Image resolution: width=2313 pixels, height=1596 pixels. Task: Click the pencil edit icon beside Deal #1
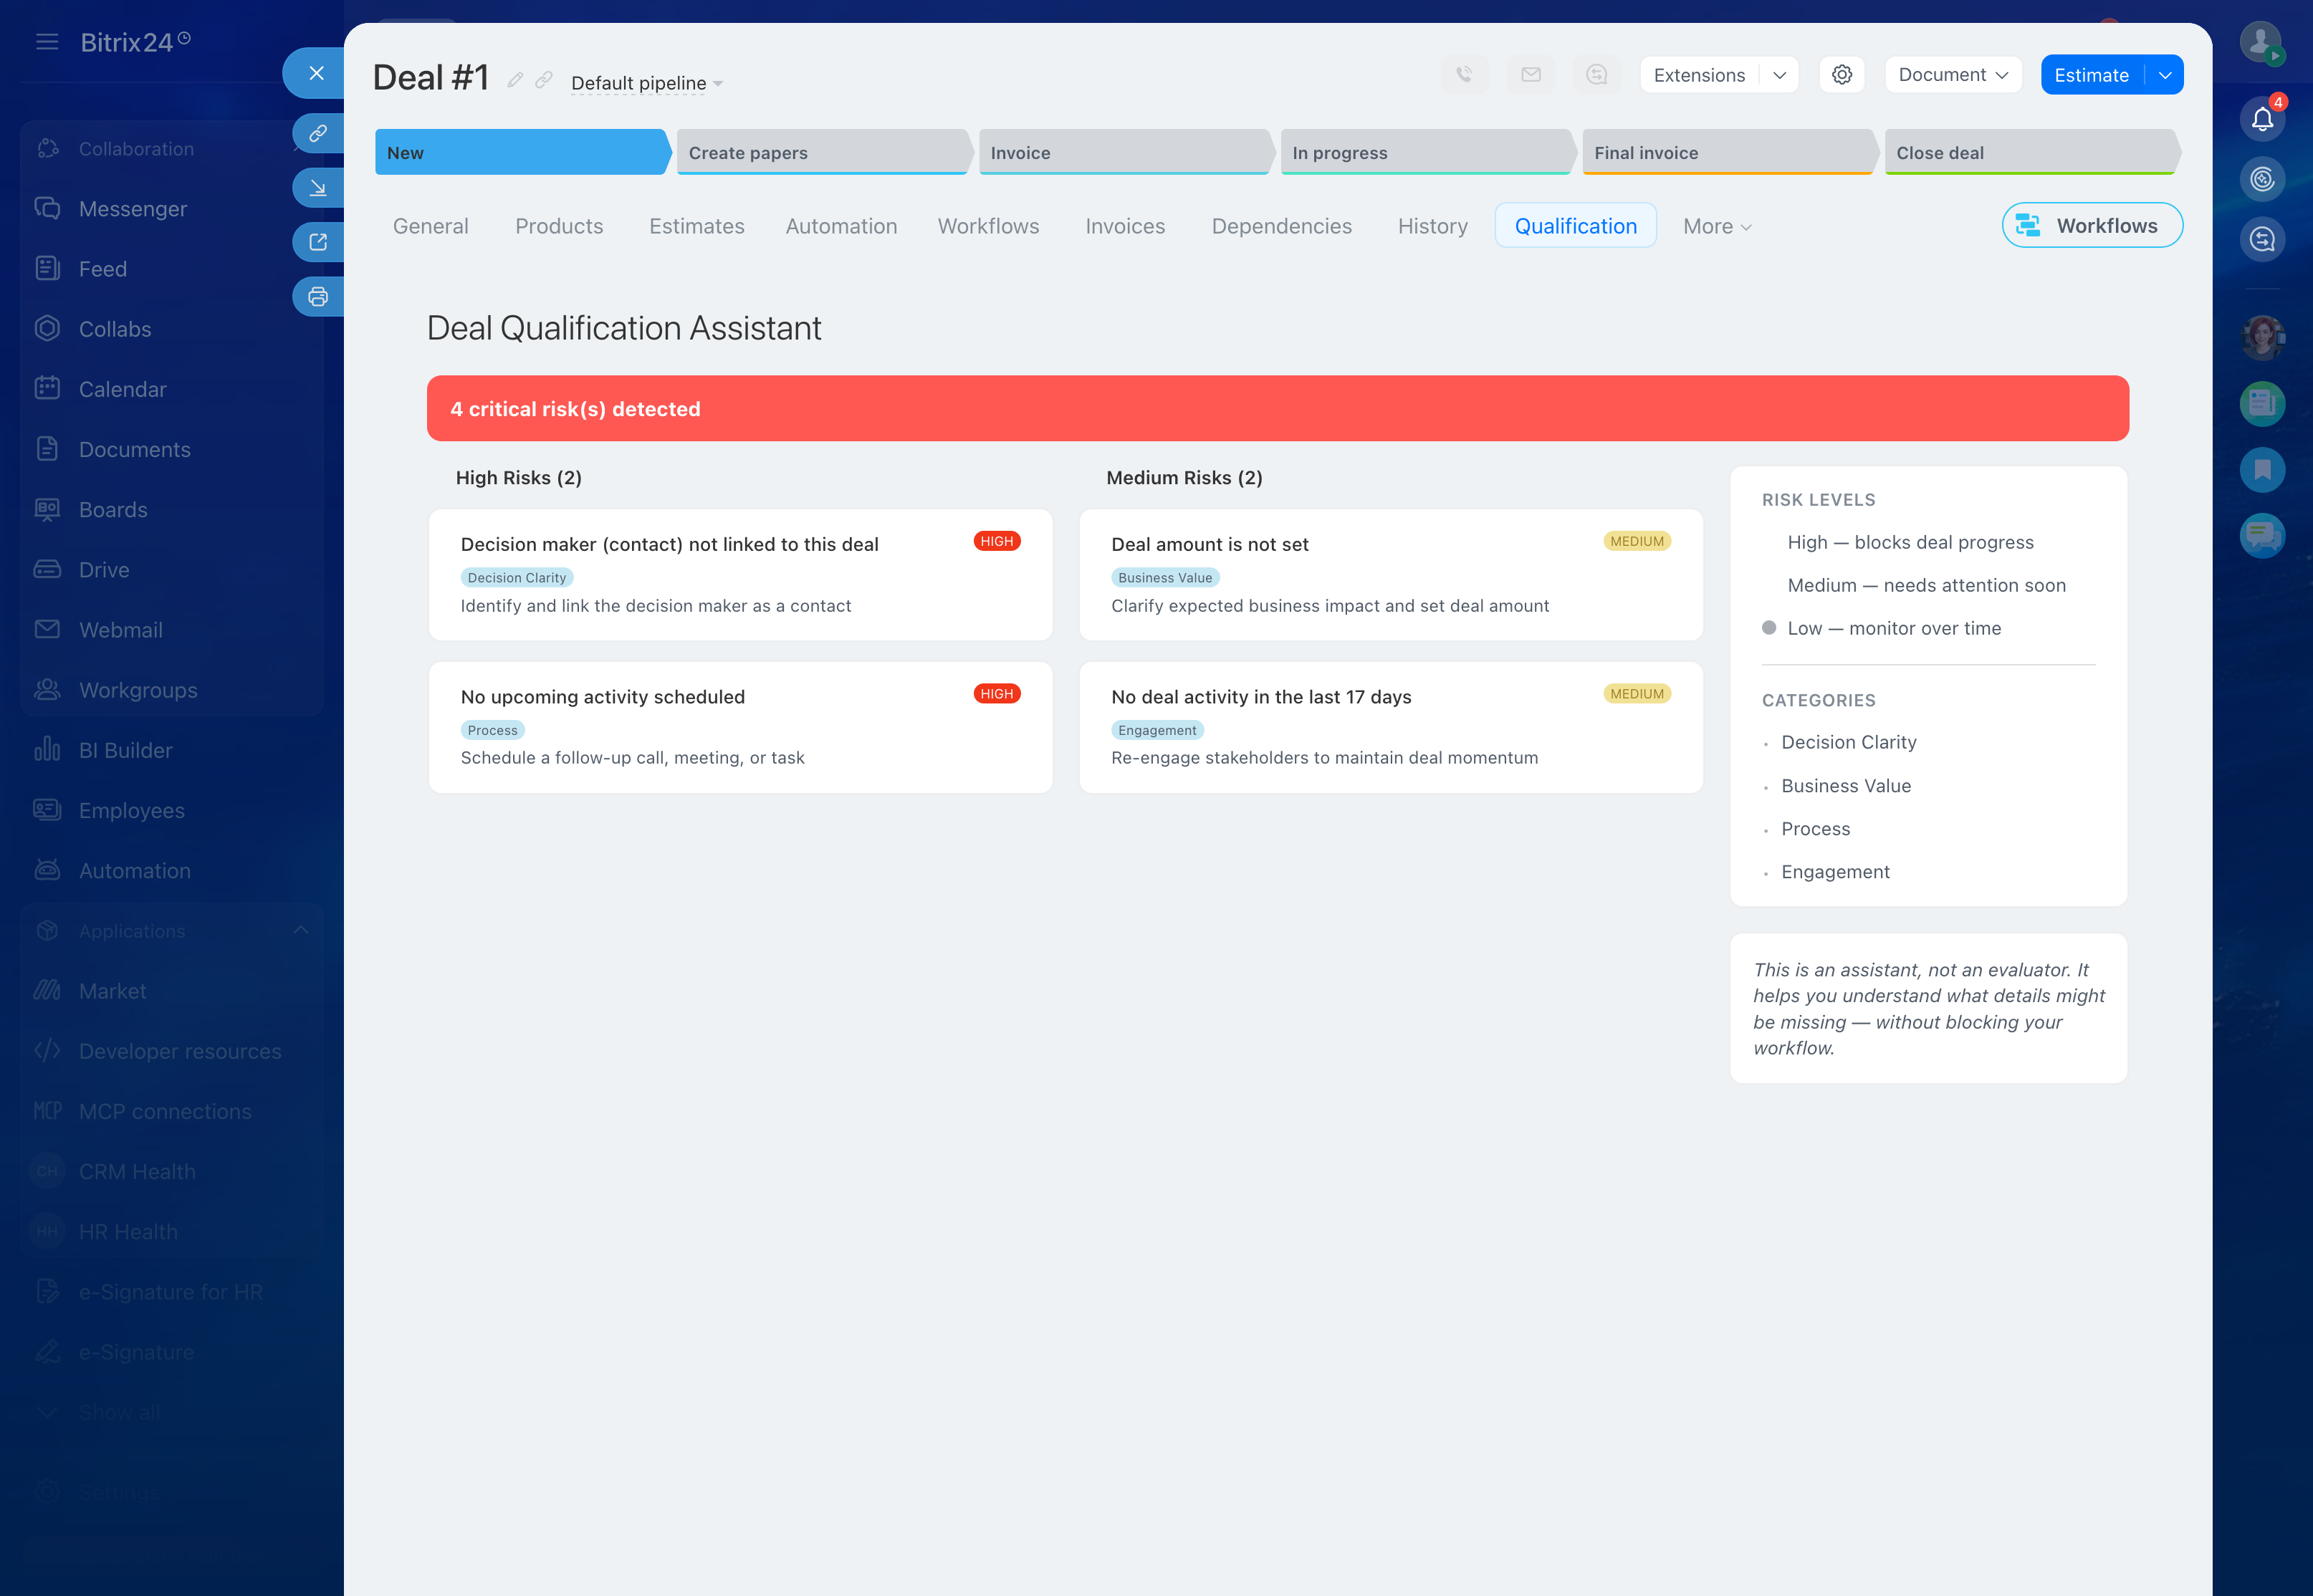515,80
